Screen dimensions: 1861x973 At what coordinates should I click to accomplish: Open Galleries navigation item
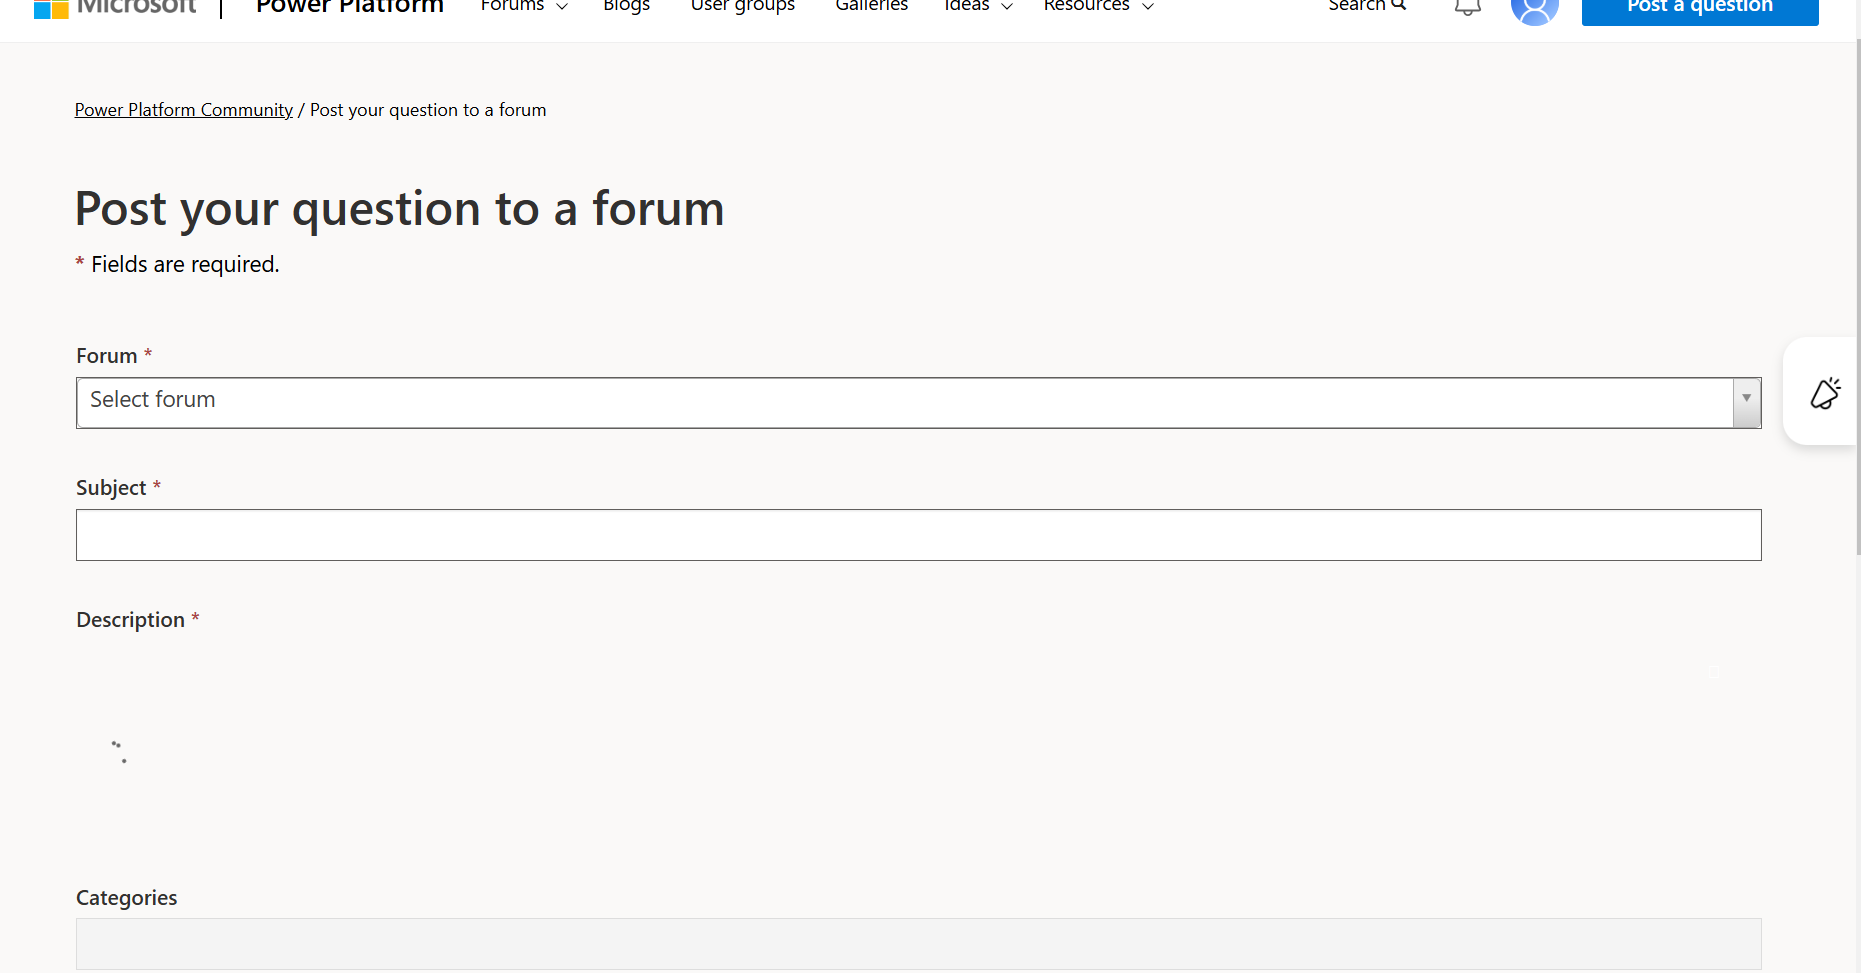[x=871, y=6]
